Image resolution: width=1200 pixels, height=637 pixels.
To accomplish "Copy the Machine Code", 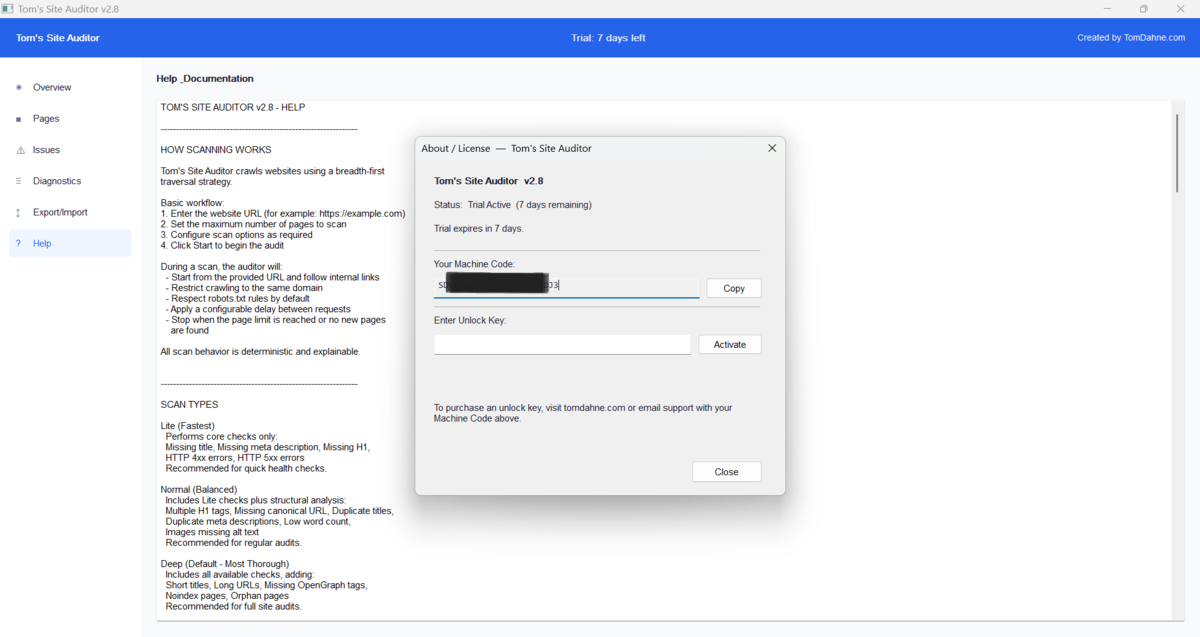I will click(733, 288).
